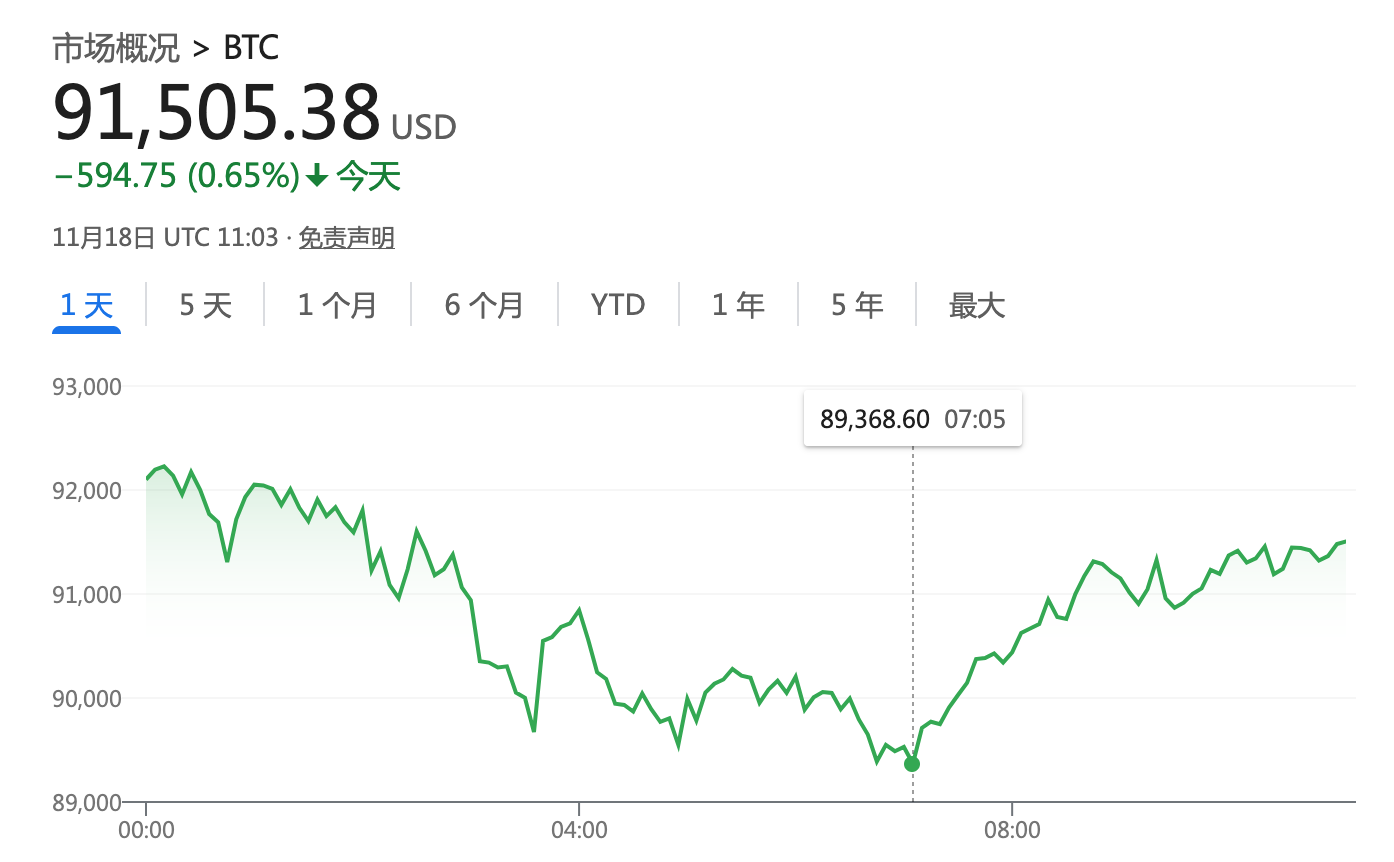Image resolution: width=1394 pixels, height=862 pixels.
Task: Open the 市场概况 breadcrumb link
Action: (116, 48)
